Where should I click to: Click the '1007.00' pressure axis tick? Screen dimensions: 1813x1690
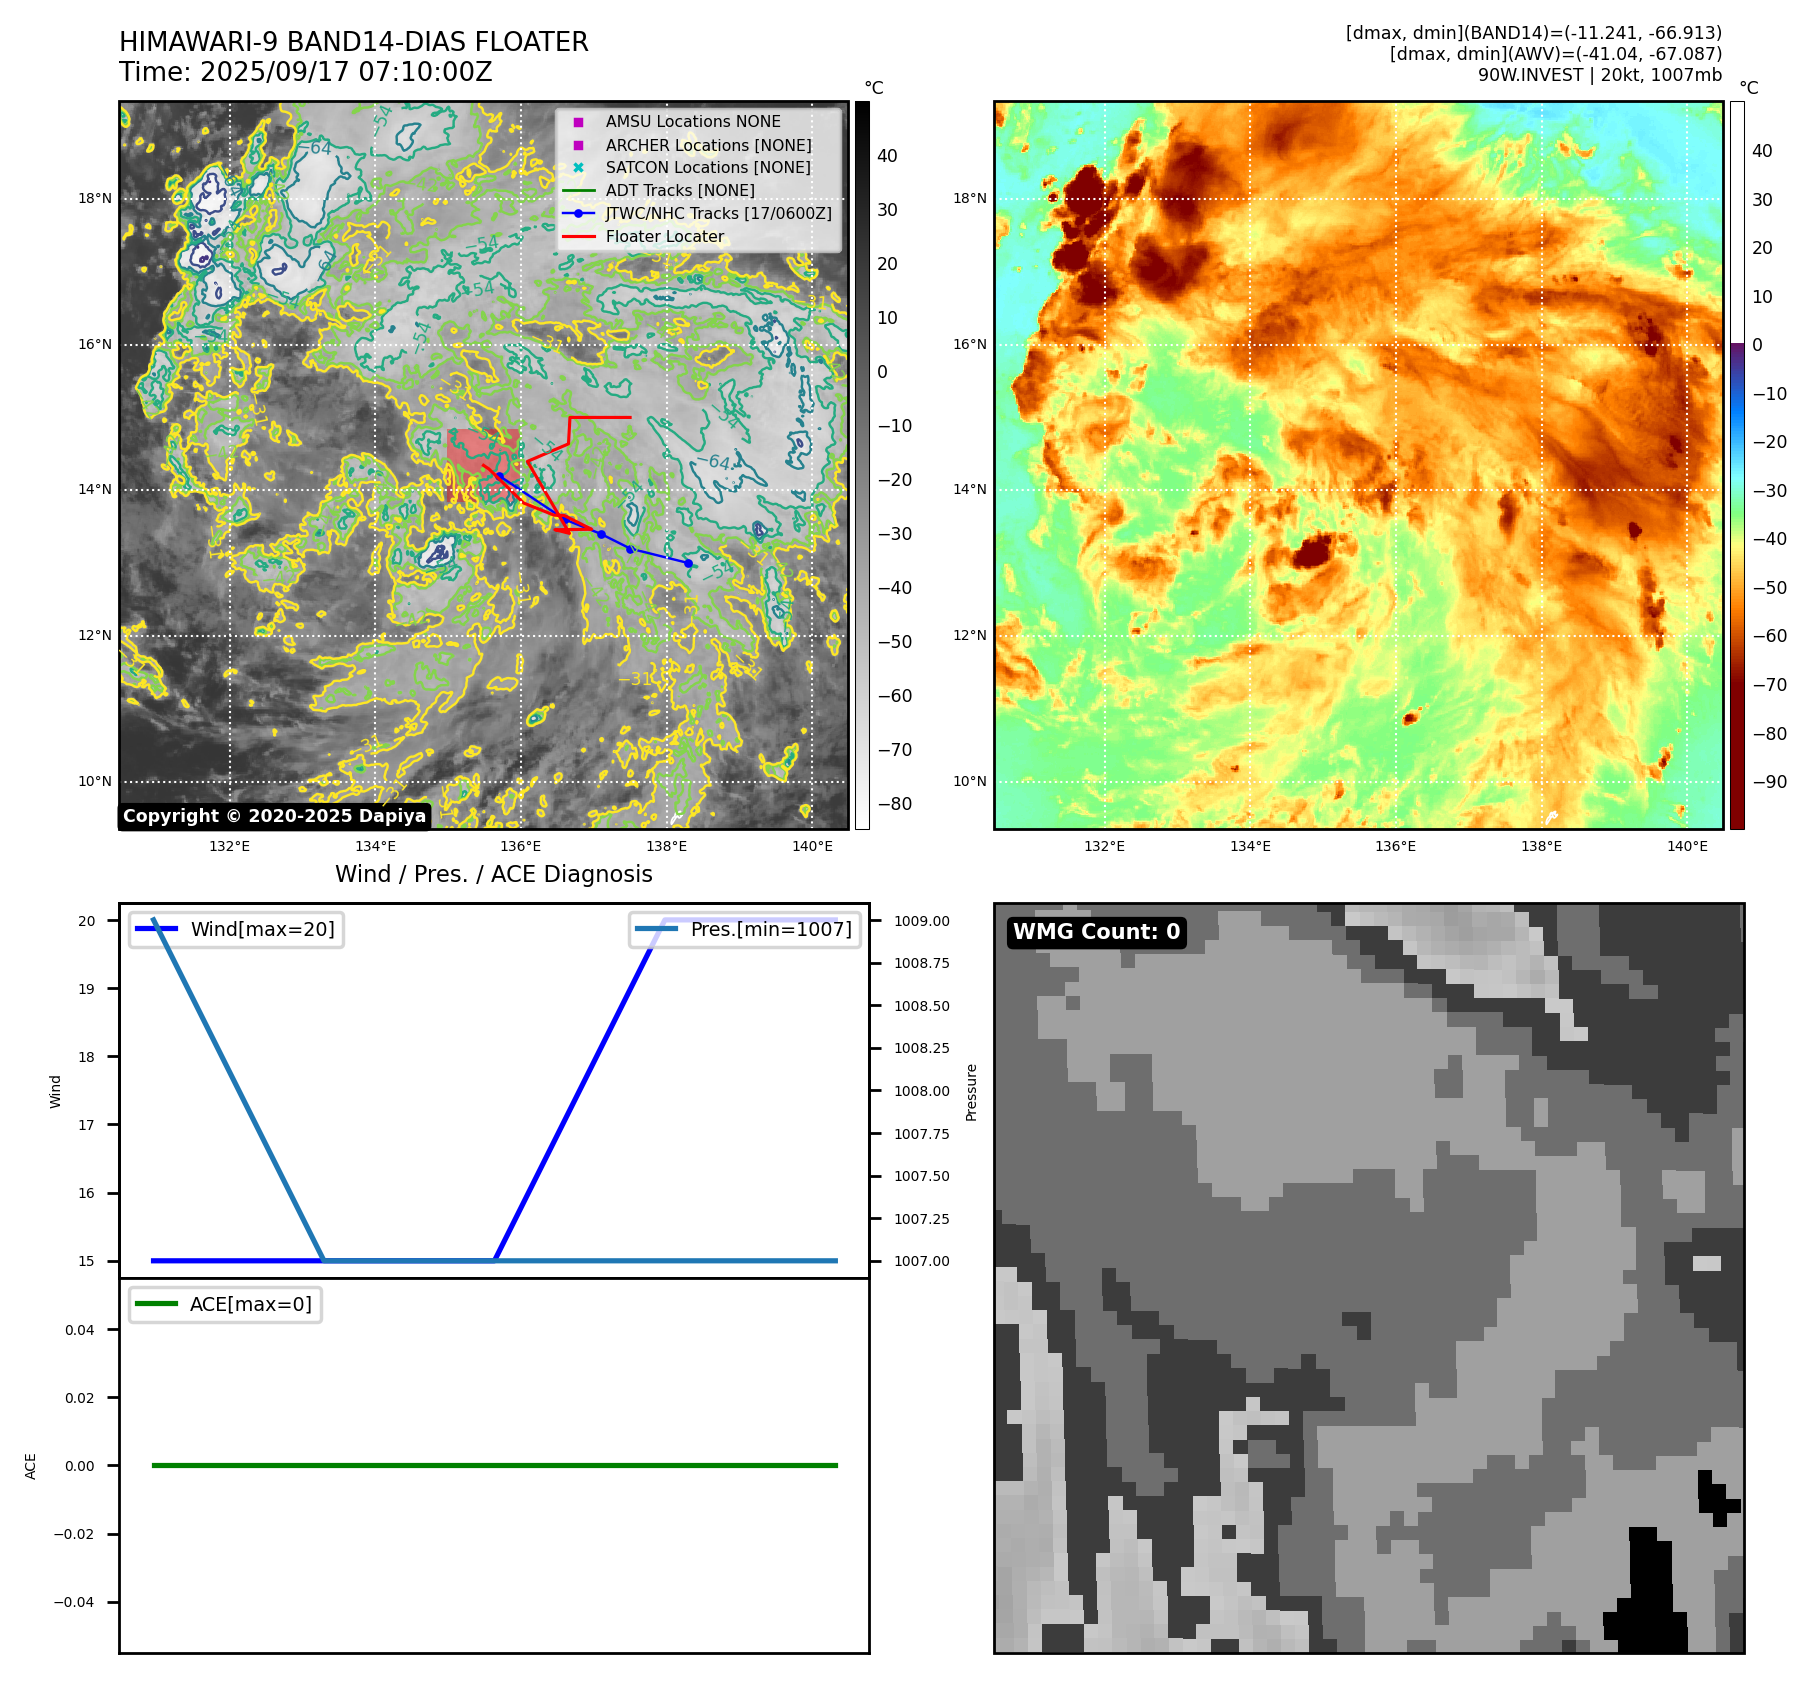pos(922,1262)
